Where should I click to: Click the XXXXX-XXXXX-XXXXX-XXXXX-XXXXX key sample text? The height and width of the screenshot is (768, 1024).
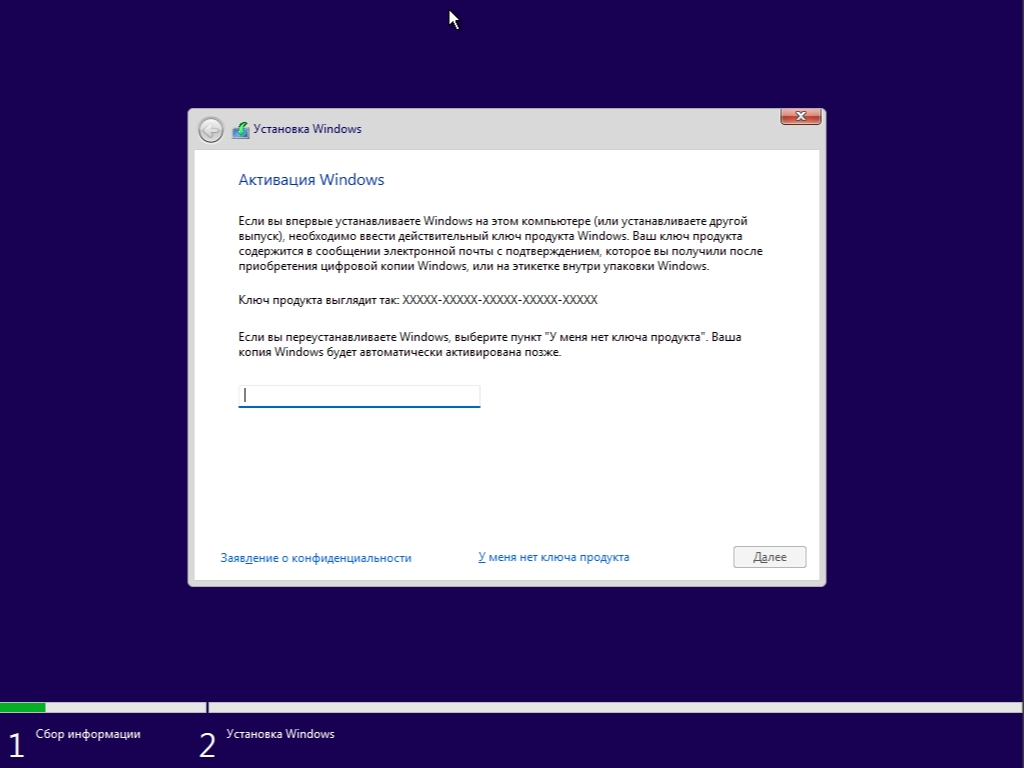pyautogui.click(x=500, y=300)
